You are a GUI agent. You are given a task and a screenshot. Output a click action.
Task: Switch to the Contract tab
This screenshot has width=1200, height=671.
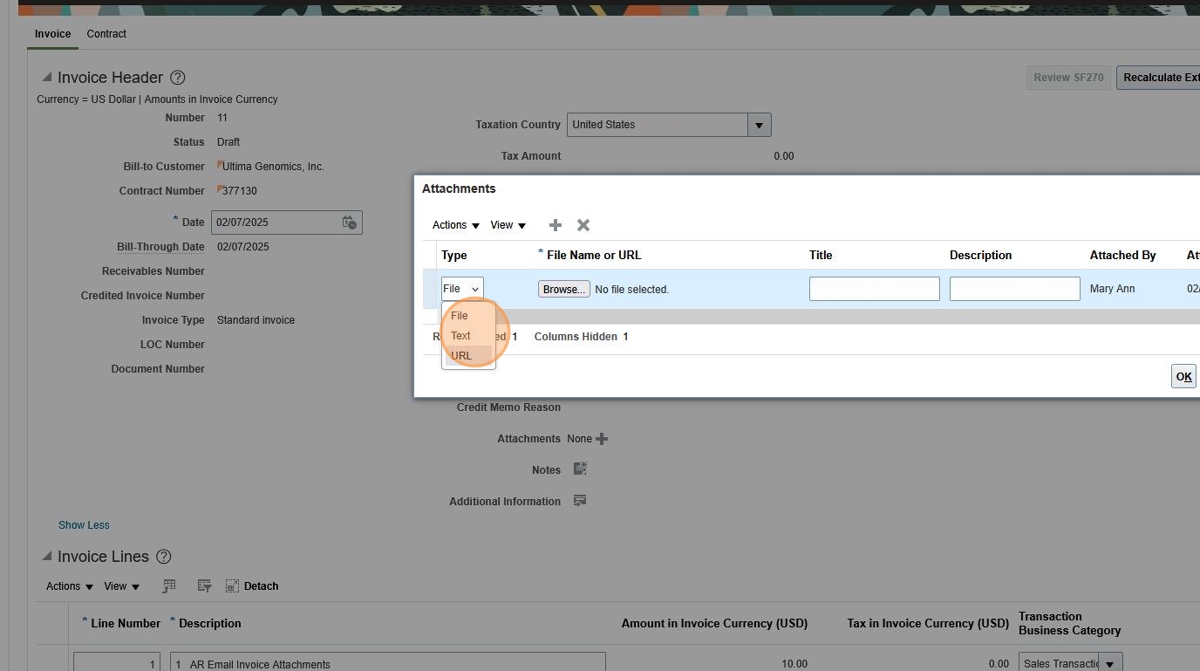[x=106, y=34]
